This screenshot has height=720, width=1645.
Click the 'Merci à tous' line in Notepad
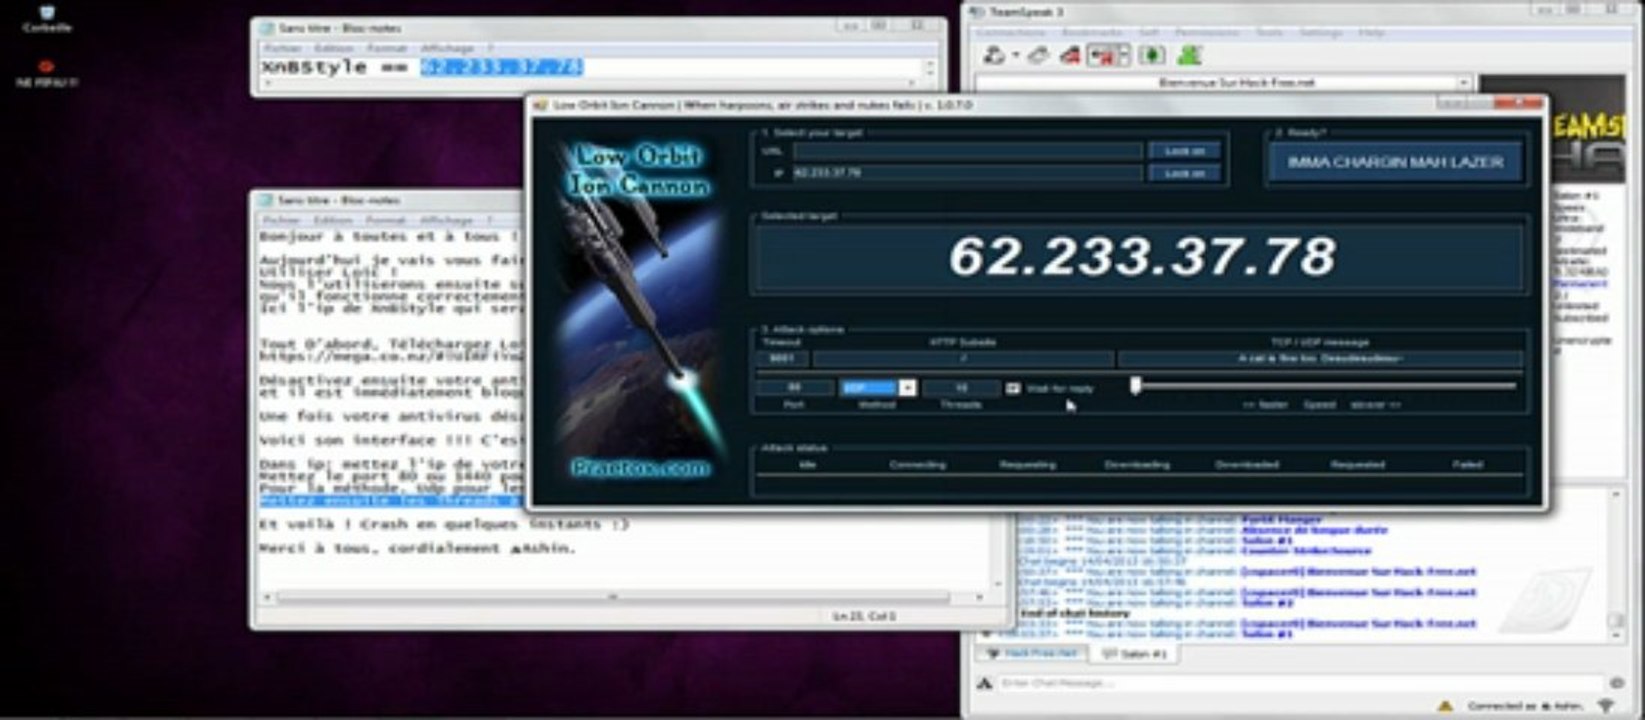tap(418, 548)
